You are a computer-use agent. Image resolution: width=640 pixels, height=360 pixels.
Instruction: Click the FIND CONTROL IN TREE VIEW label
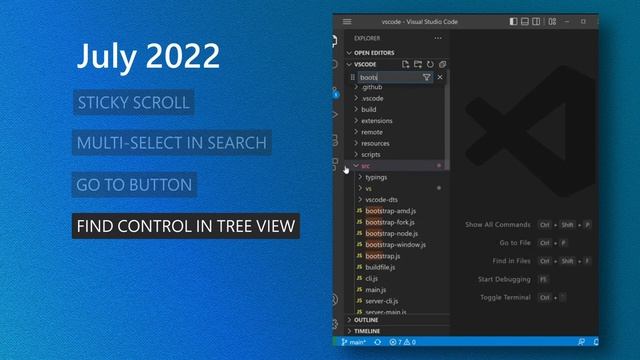[x=186, y=226]
